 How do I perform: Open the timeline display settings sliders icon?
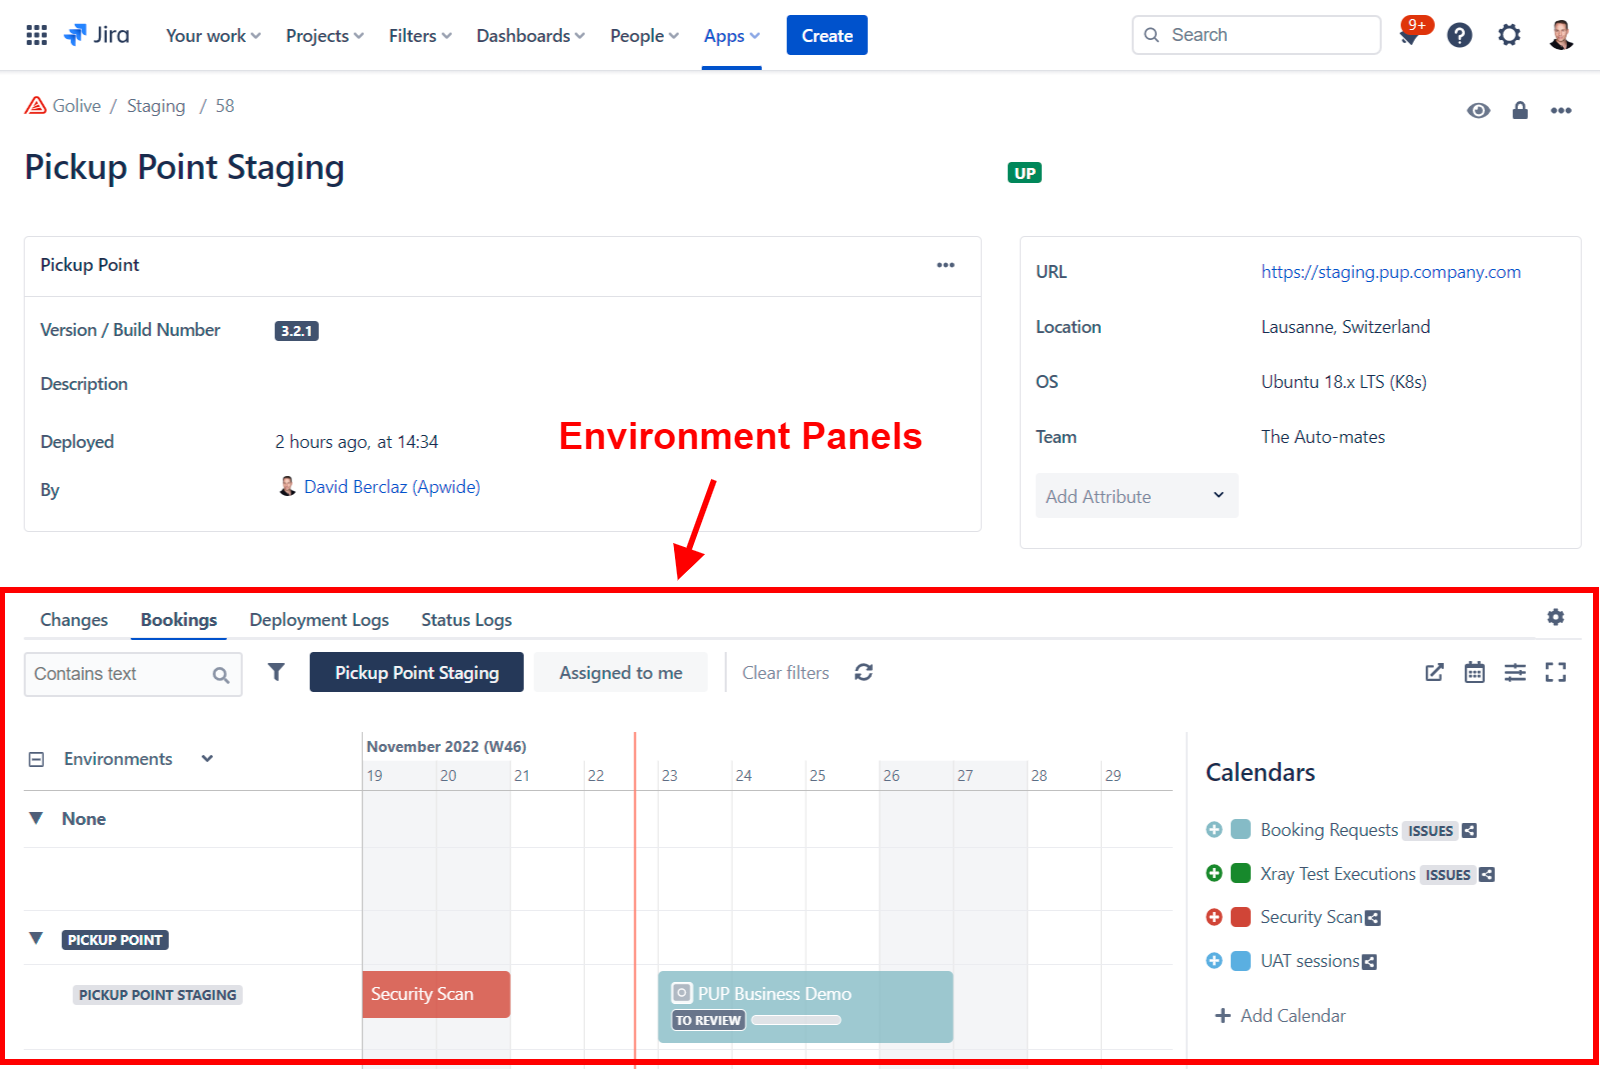(1515, 672)
